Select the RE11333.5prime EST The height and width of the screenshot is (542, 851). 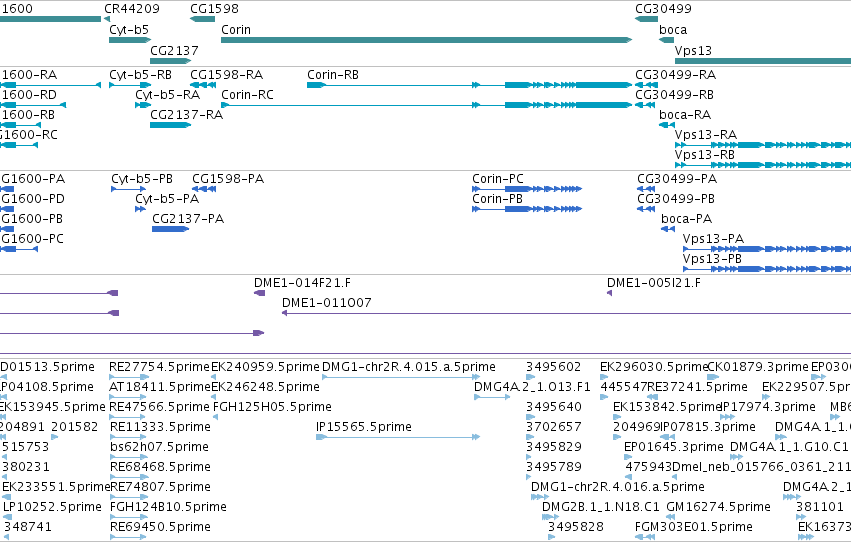coord(128,437)
